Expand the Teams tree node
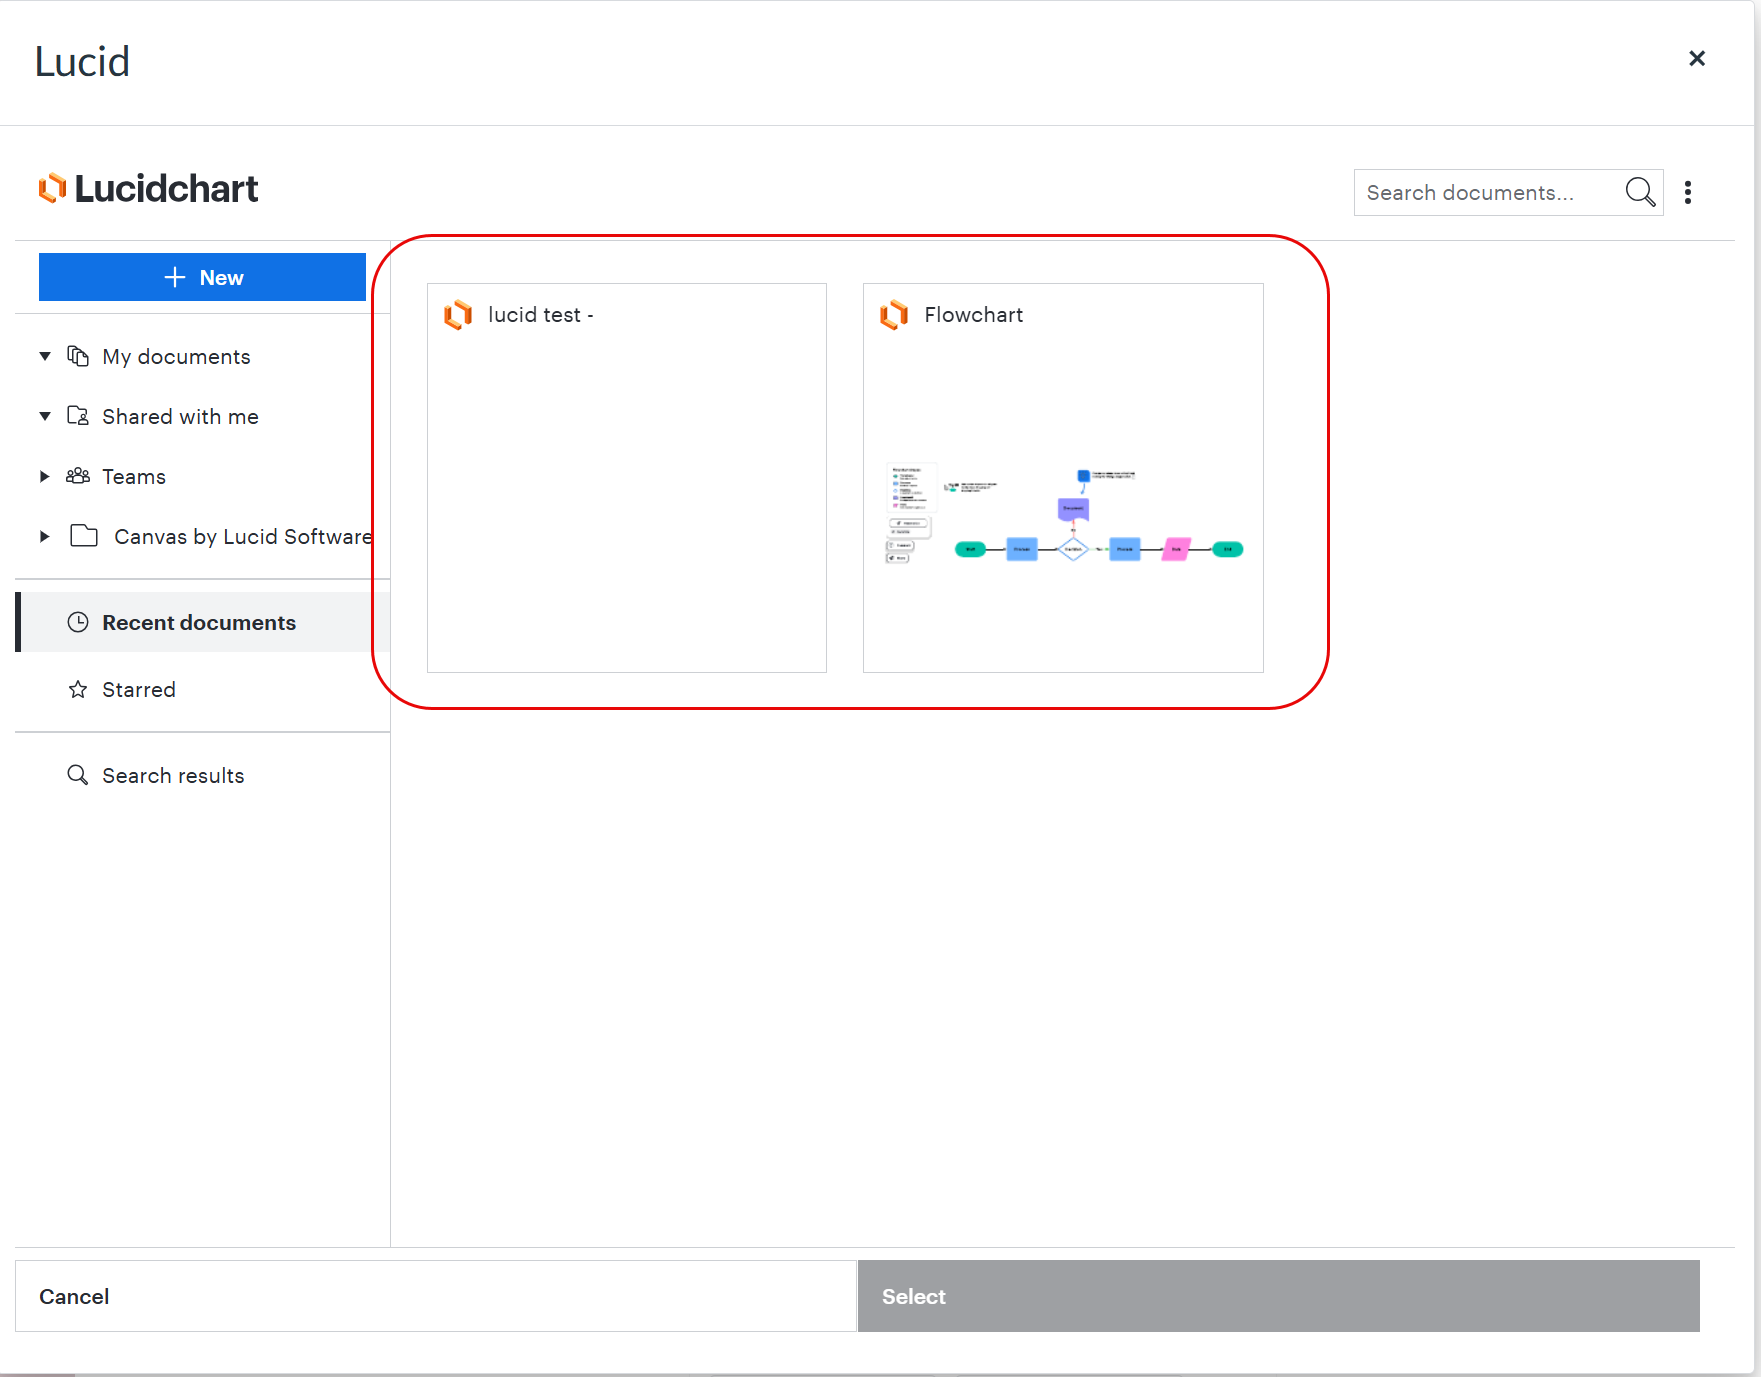The width and height of the screenshot is (1761, 1377). click(45, 476)
